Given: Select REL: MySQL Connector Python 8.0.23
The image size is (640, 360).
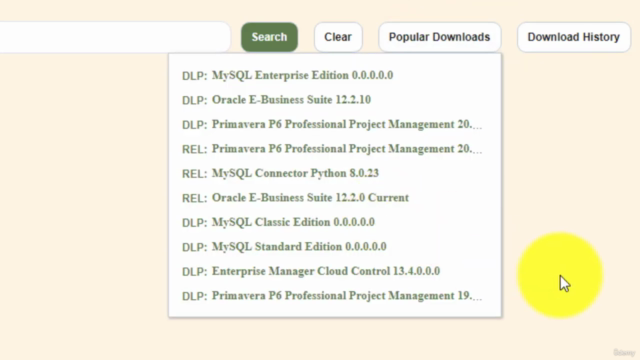Looking at the screenshot, I should pyautogui.click(x=280, y=173).
